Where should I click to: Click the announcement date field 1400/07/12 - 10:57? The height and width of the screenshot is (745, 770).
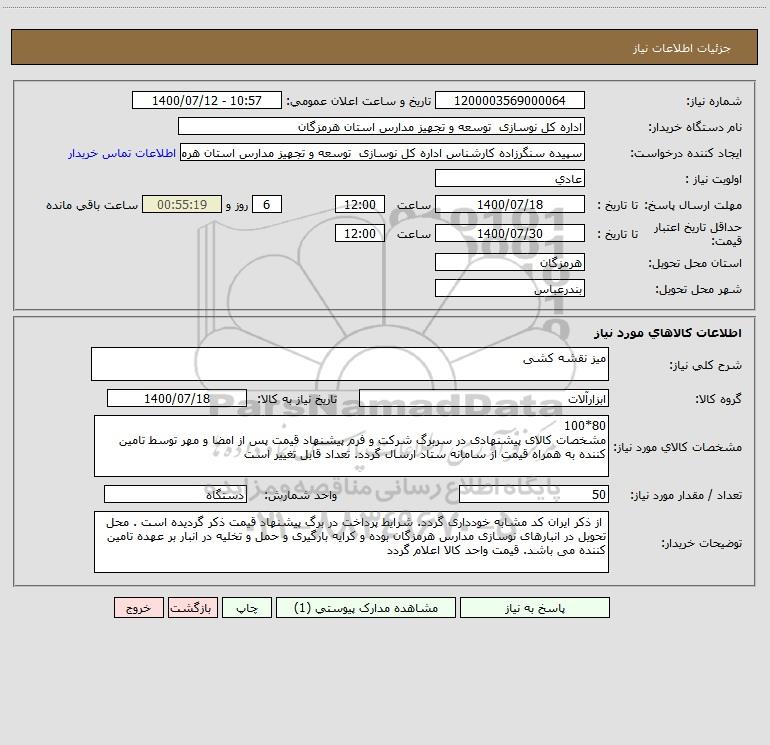(x=207, y=100)
